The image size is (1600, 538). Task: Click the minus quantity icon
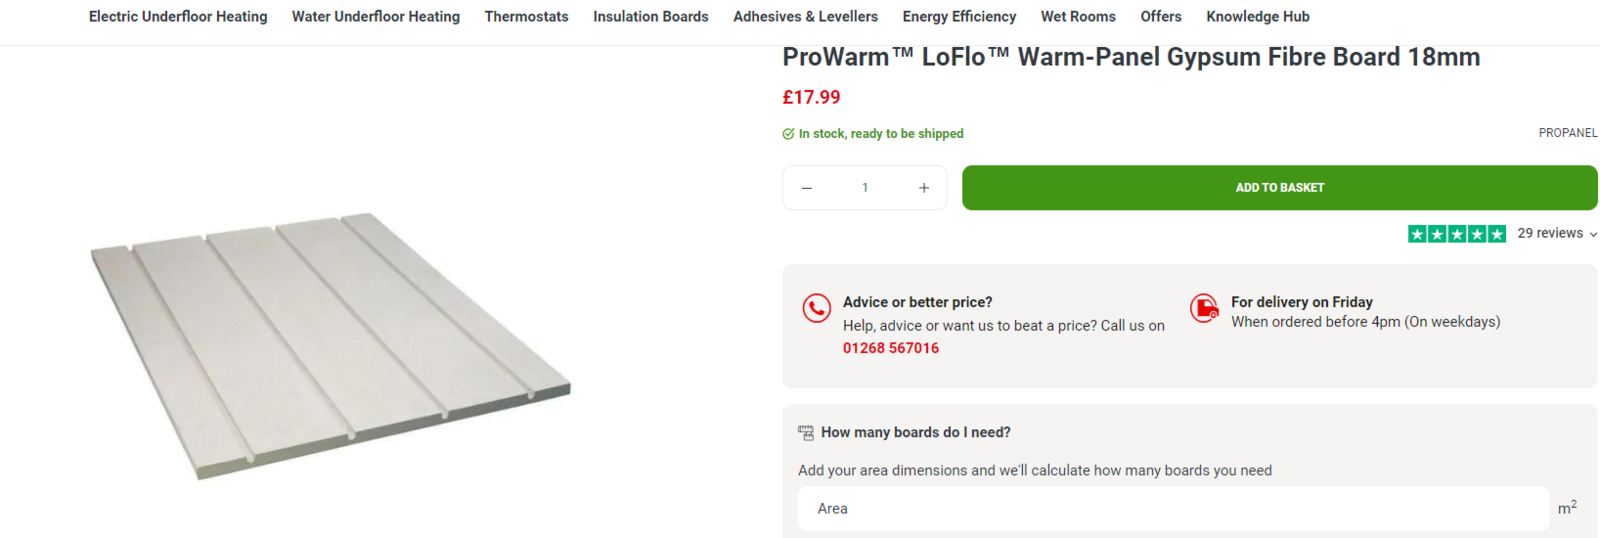point(807,188)
